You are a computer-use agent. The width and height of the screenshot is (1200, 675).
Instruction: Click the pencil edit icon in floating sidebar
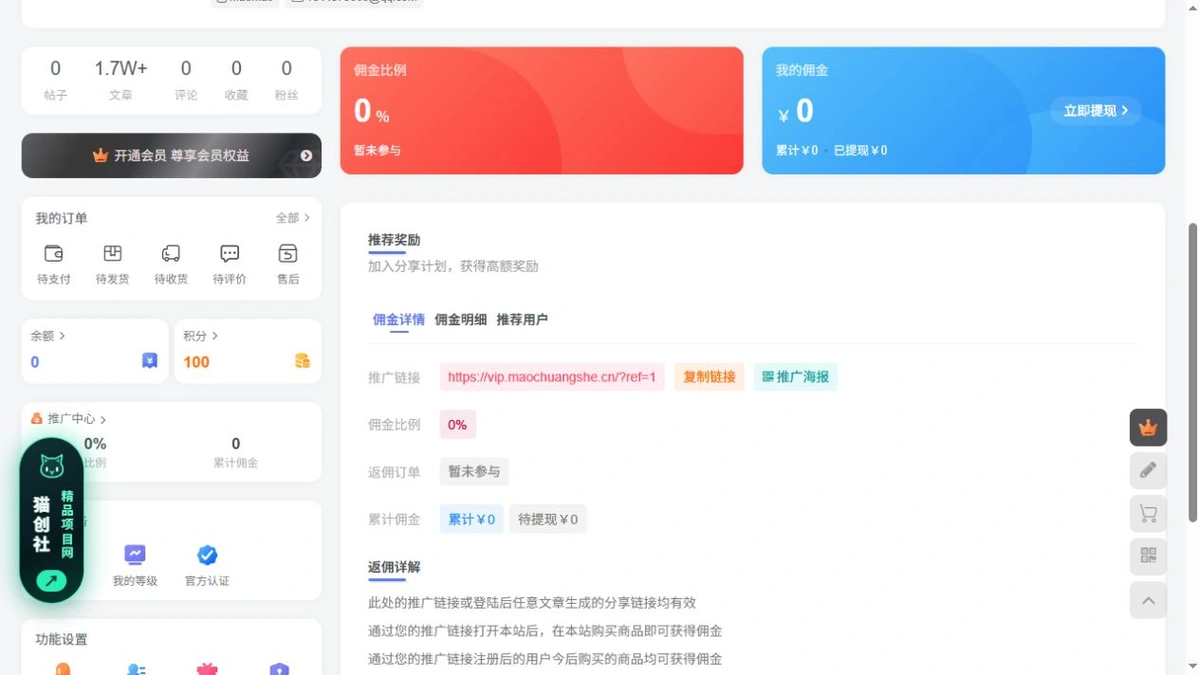(x=1148, y=470)
